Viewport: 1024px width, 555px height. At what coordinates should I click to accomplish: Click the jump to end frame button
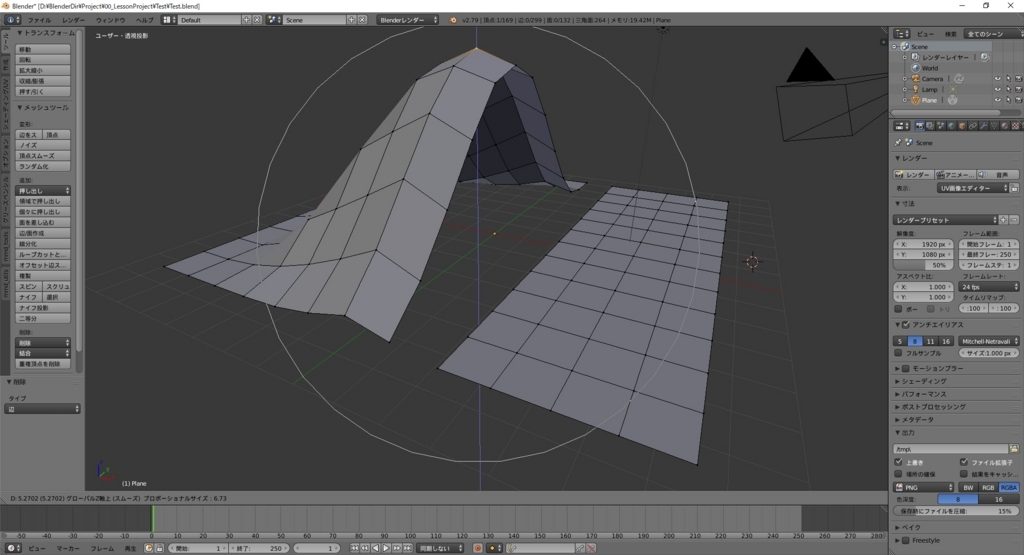pyautogui.click(x=408, y=548)
